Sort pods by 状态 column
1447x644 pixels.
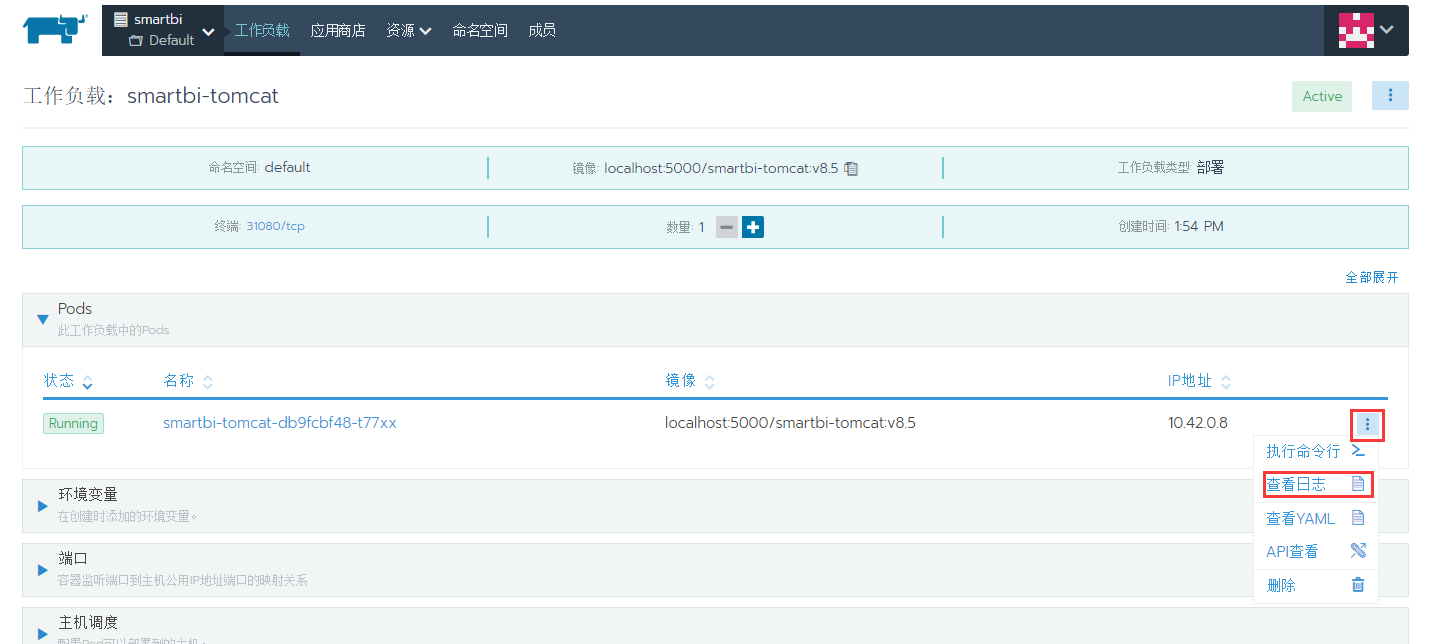click(x=68, y=381)
